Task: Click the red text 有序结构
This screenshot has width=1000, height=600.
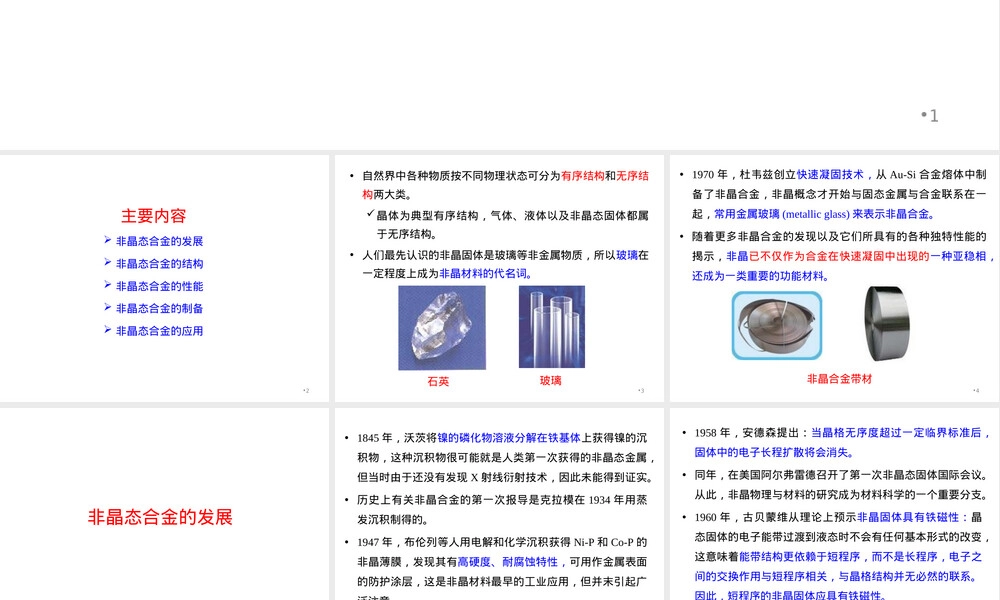Action: coord(582,176)
